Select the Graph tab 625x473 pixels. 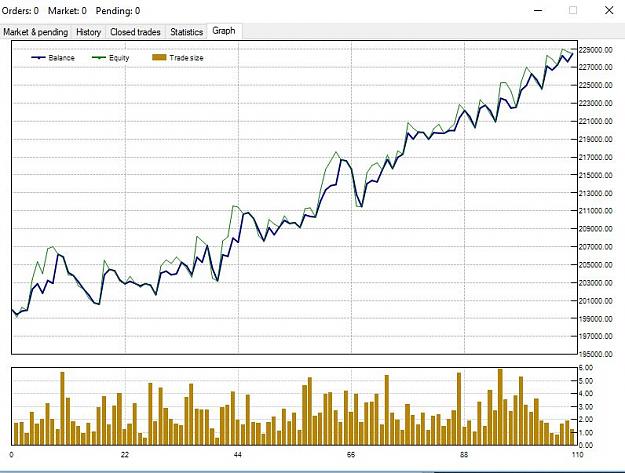[224, 31]
